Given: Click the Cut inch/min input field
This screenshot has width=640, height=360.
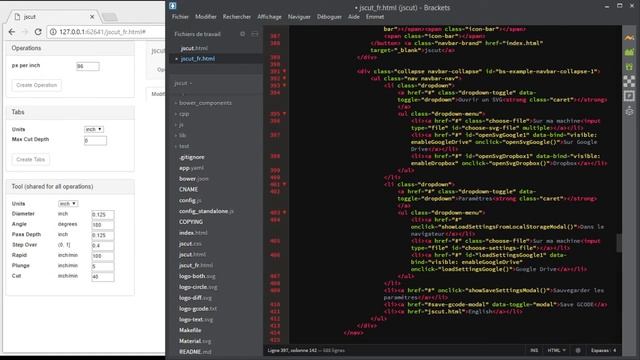Looking at the screenshot, I should pos(103,277).
